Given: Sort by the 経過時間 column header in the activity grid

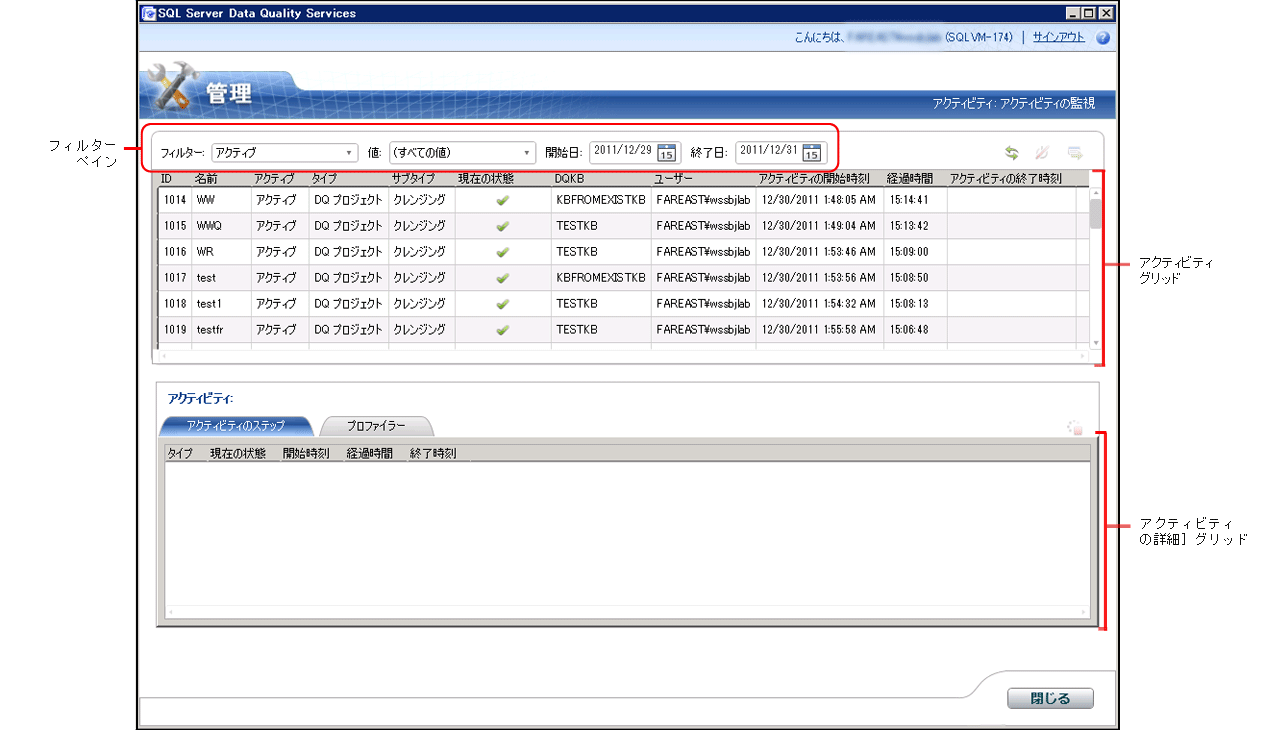Looking at the screenshot, I should (x=910, y=178).
